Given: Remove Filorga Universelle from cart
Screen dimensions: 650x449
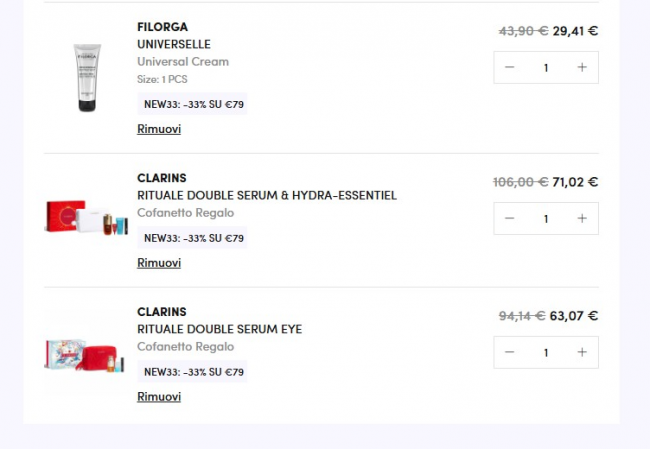Looking at the screenshot, I should tap(159, 129).
